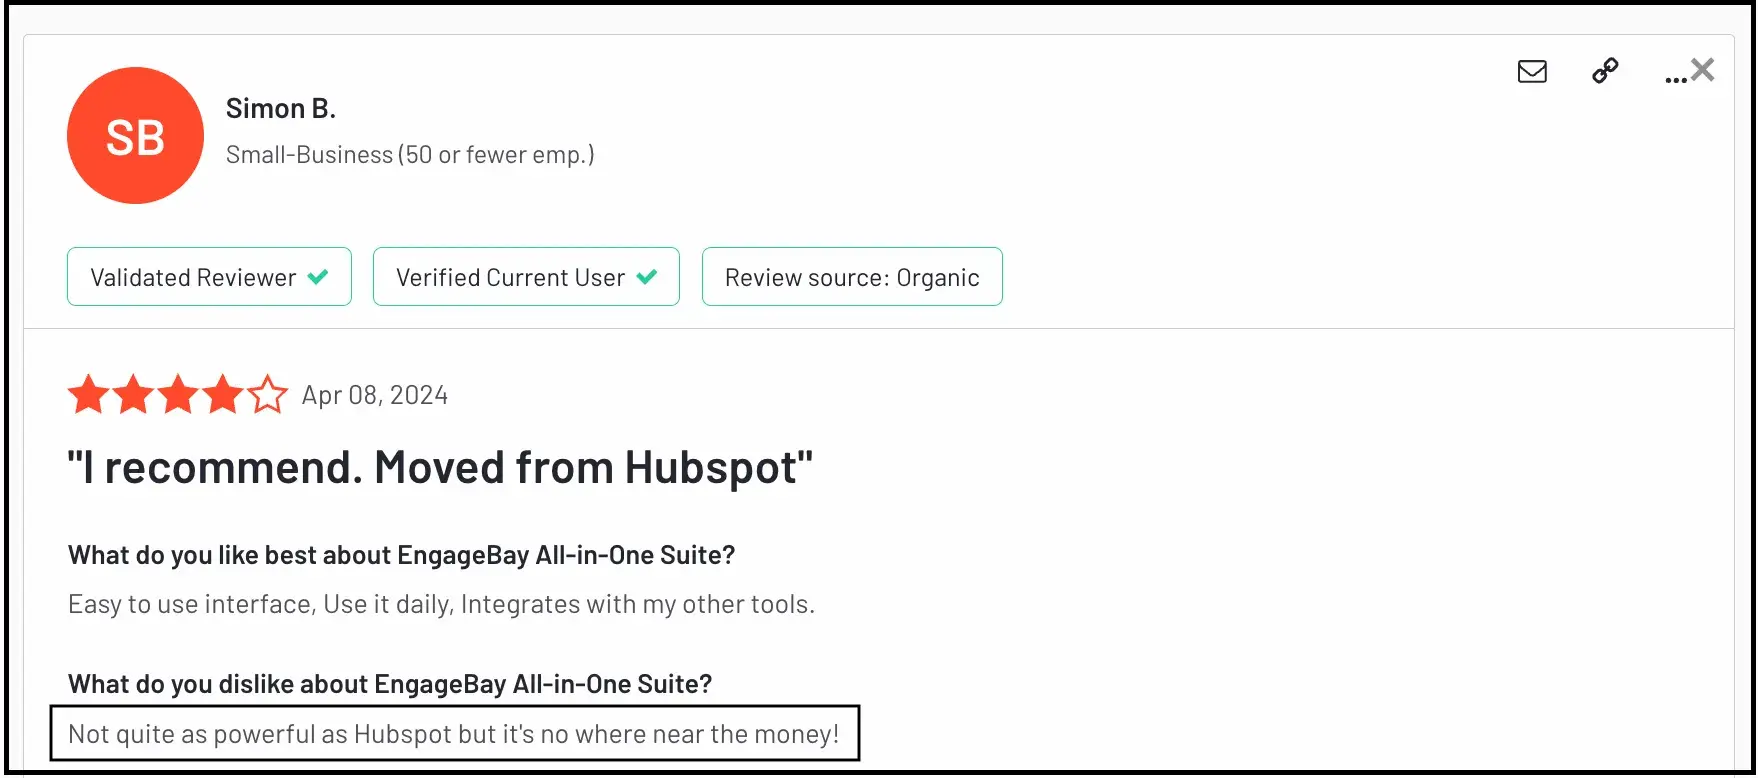The height and width of the screenshot is (778, 1758).
Task: Click the highlighted "Not quite as powerful" text
Action: 454,734
